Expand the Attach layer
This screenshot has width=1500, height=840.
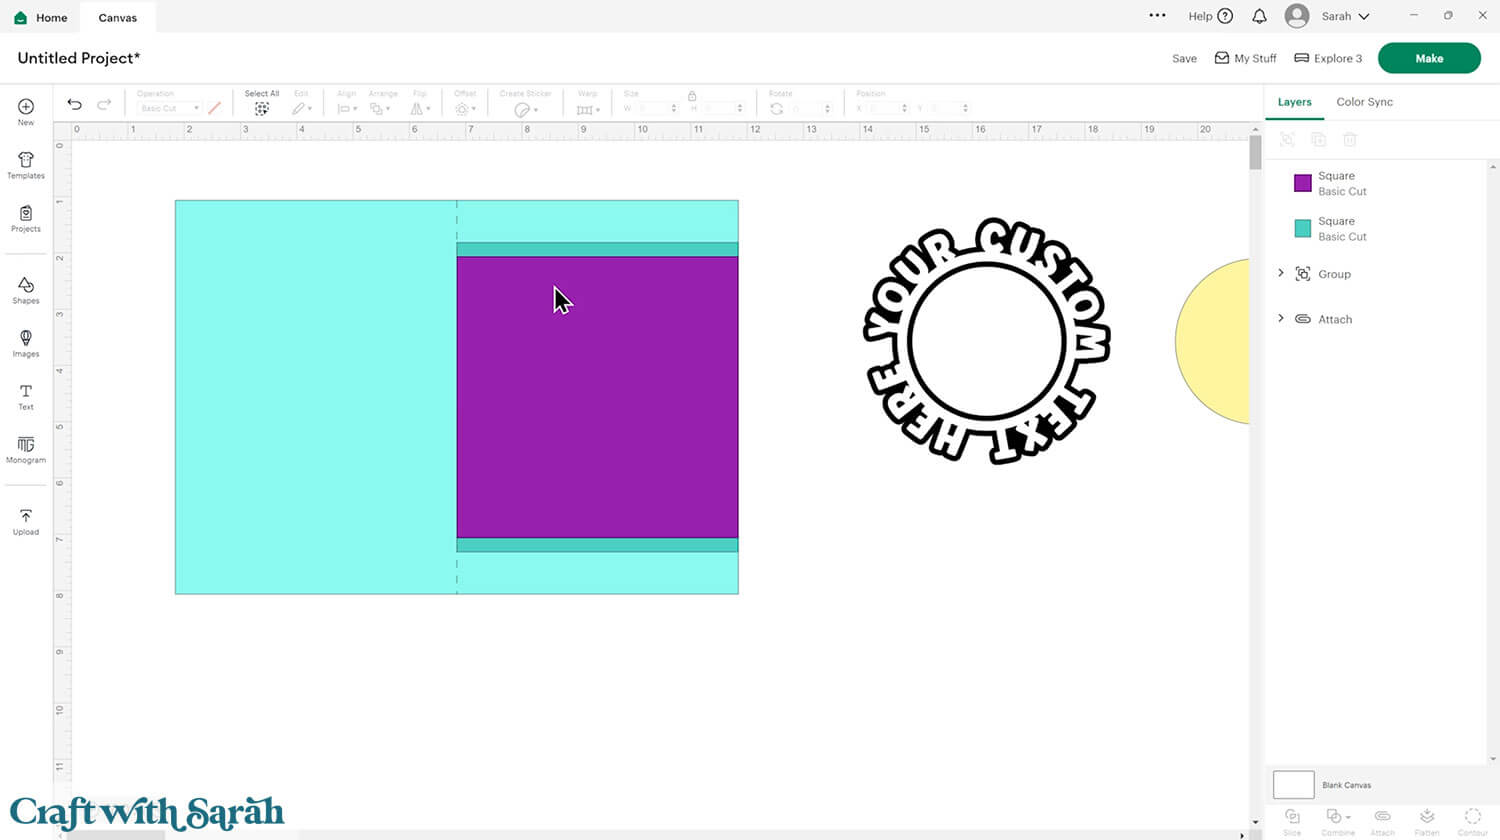[x=1281, y=318]
